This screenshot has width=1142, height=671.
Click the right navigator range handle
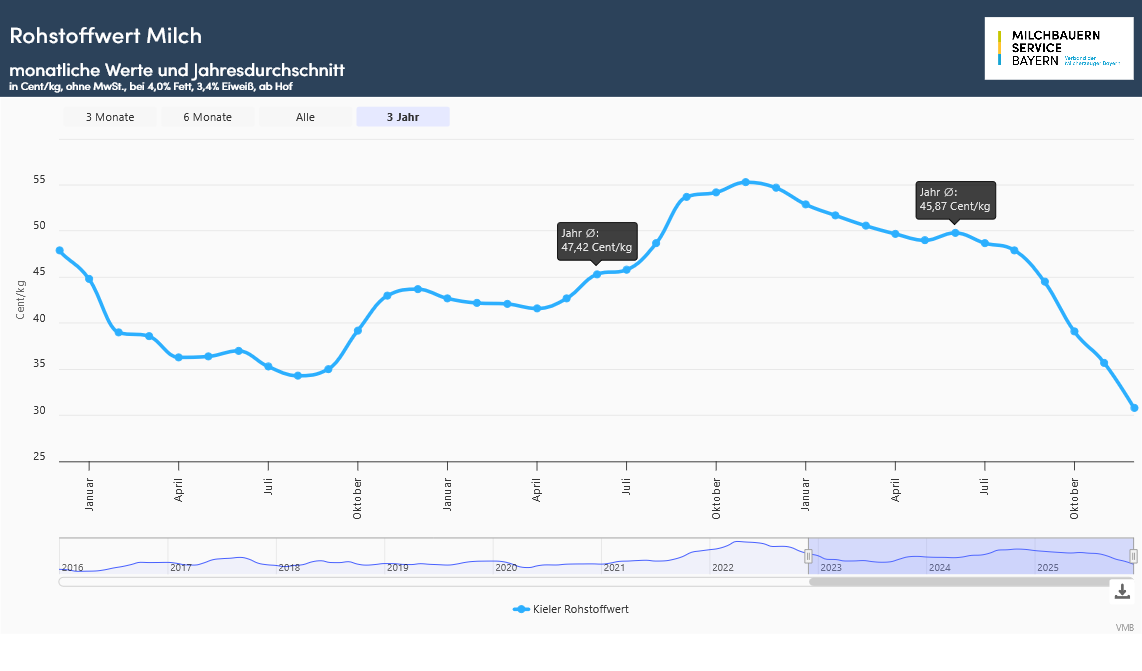coord(1133,556)
